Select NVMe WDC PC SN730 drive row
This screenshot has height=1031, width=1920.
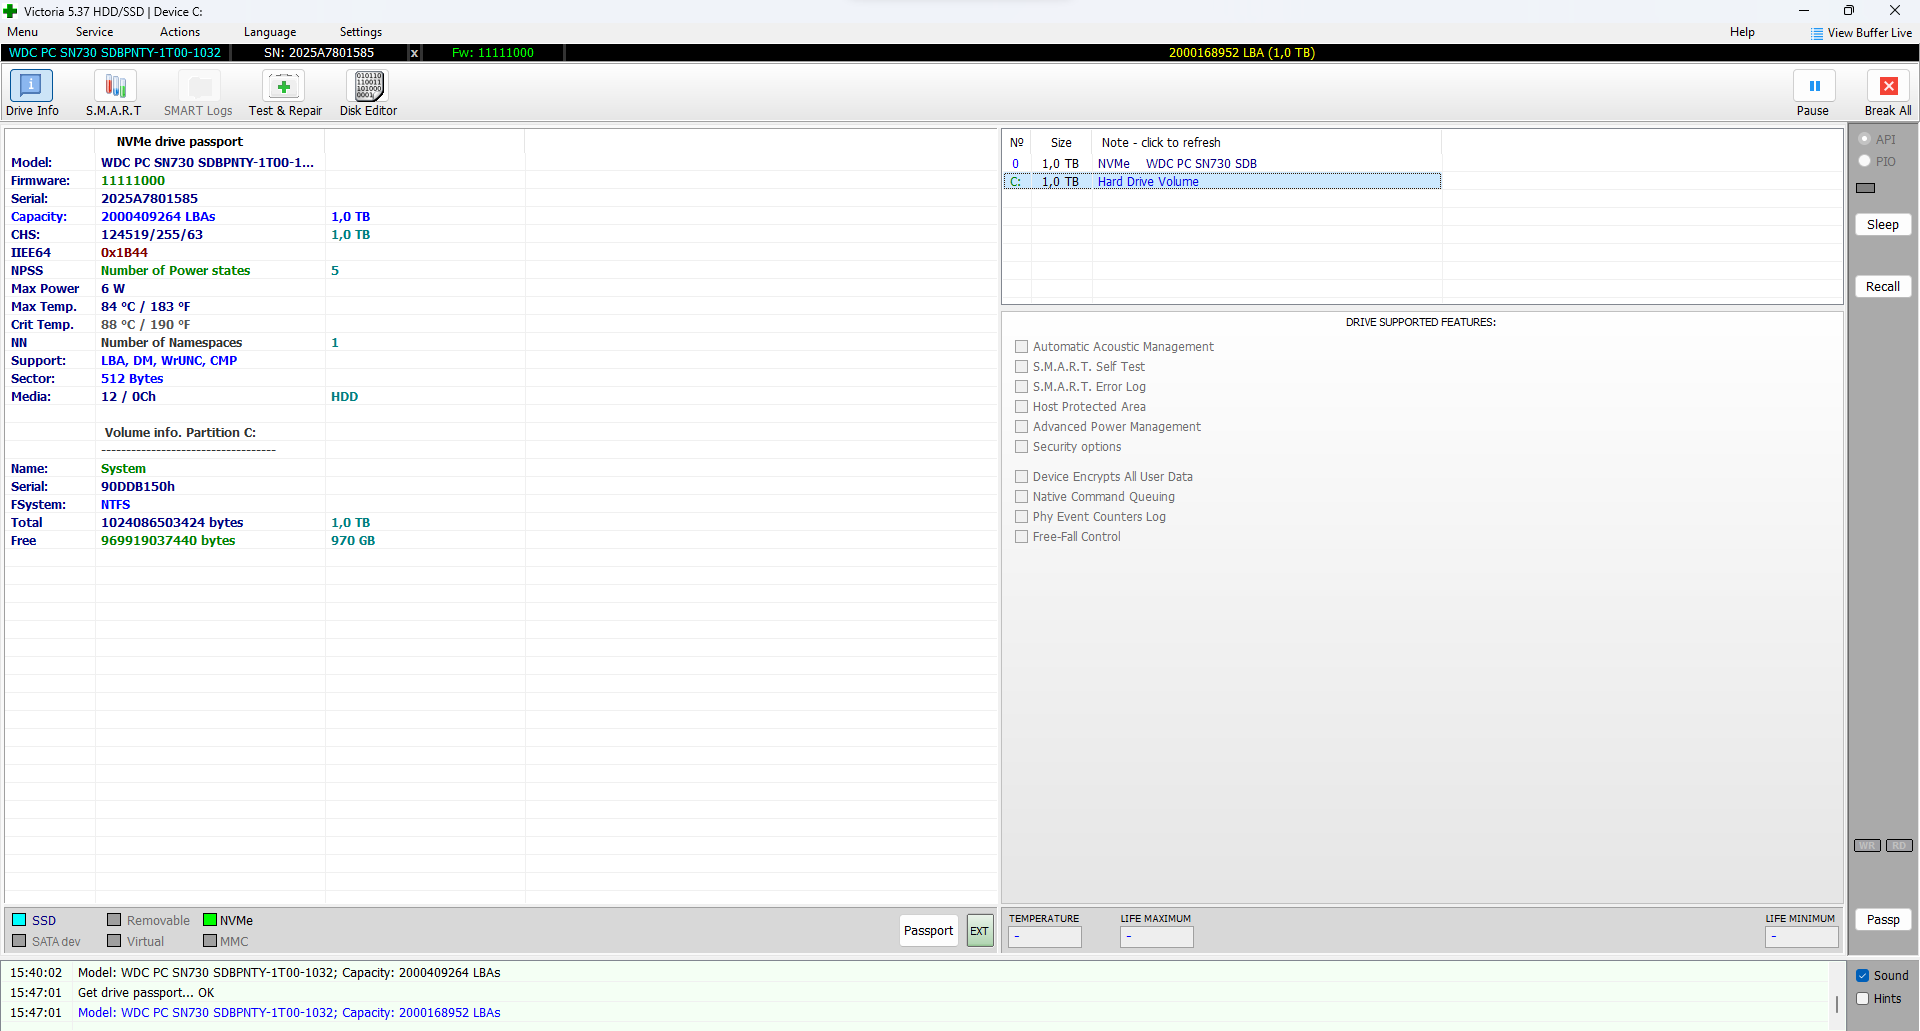(1222, 164)
